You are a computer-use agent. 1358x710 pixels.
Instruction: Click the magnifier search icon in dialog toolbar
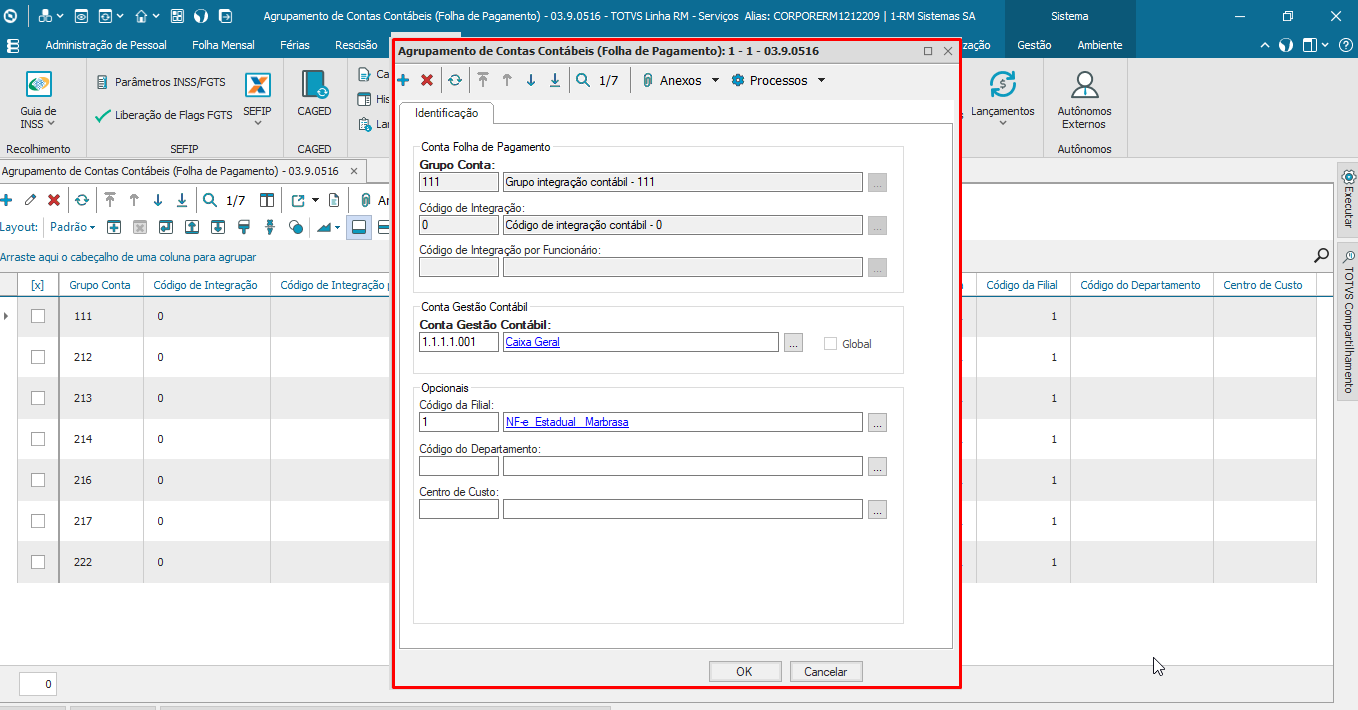pyautogui.click(x=583, y=80)
